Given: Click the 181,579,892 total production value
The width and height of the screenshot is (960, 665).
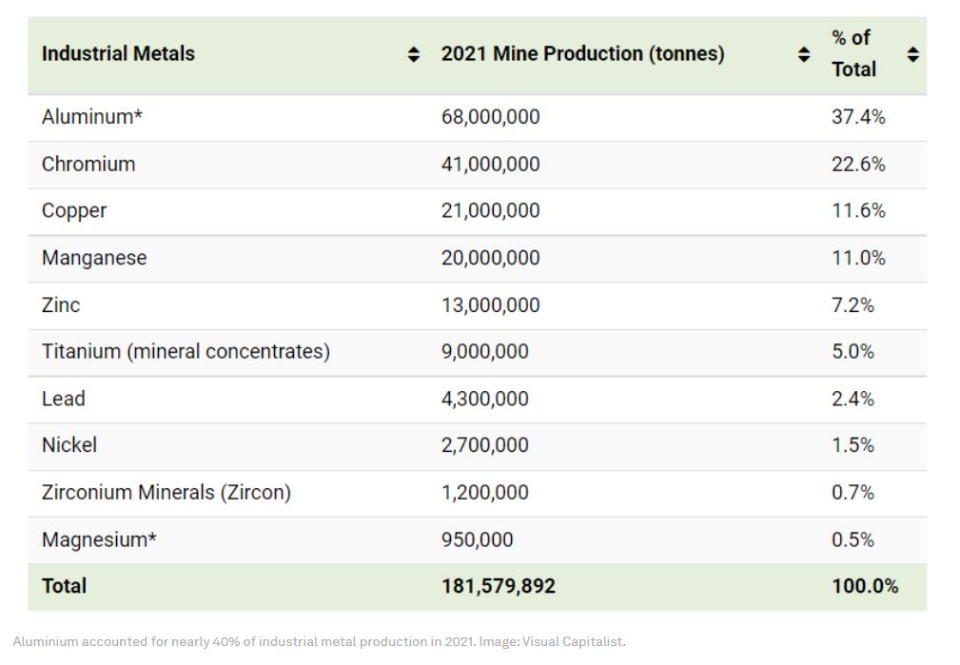Looking at the screenshot, I should coord(498,587).
